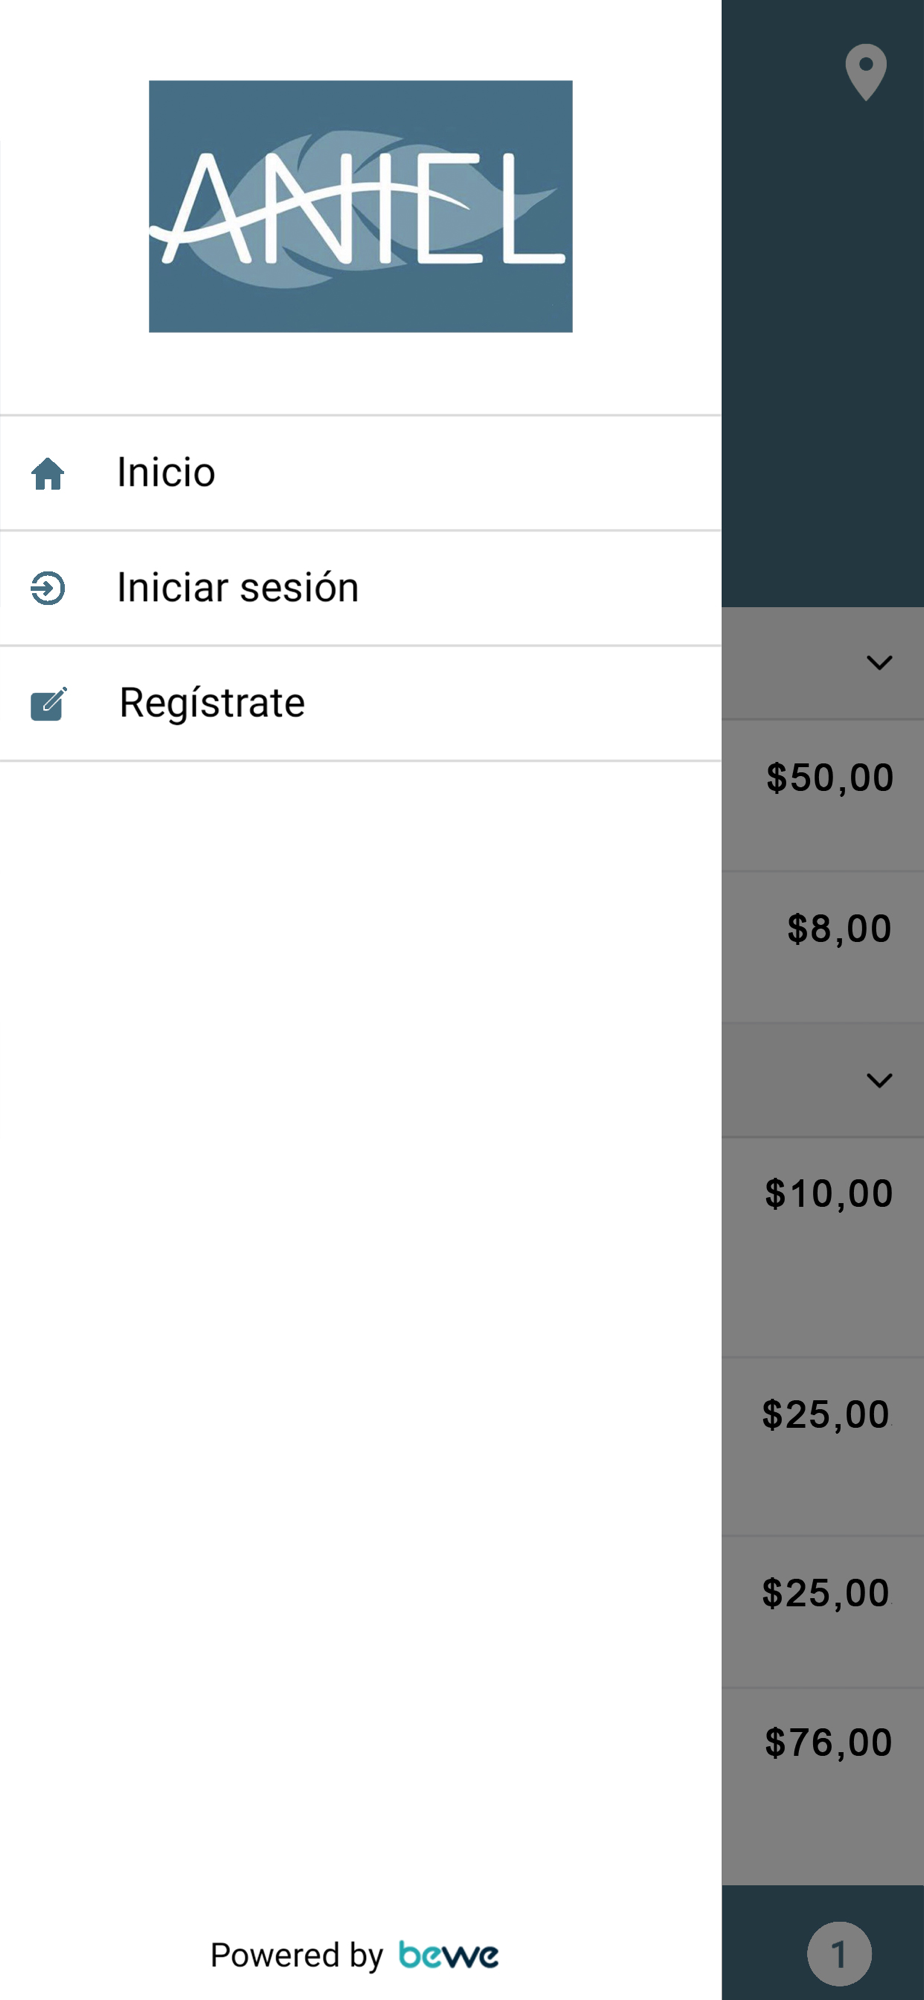Open the Powered by bewe link
Image resolution: width=924 pixels, height=2000 pixels.
point(355,1954)
